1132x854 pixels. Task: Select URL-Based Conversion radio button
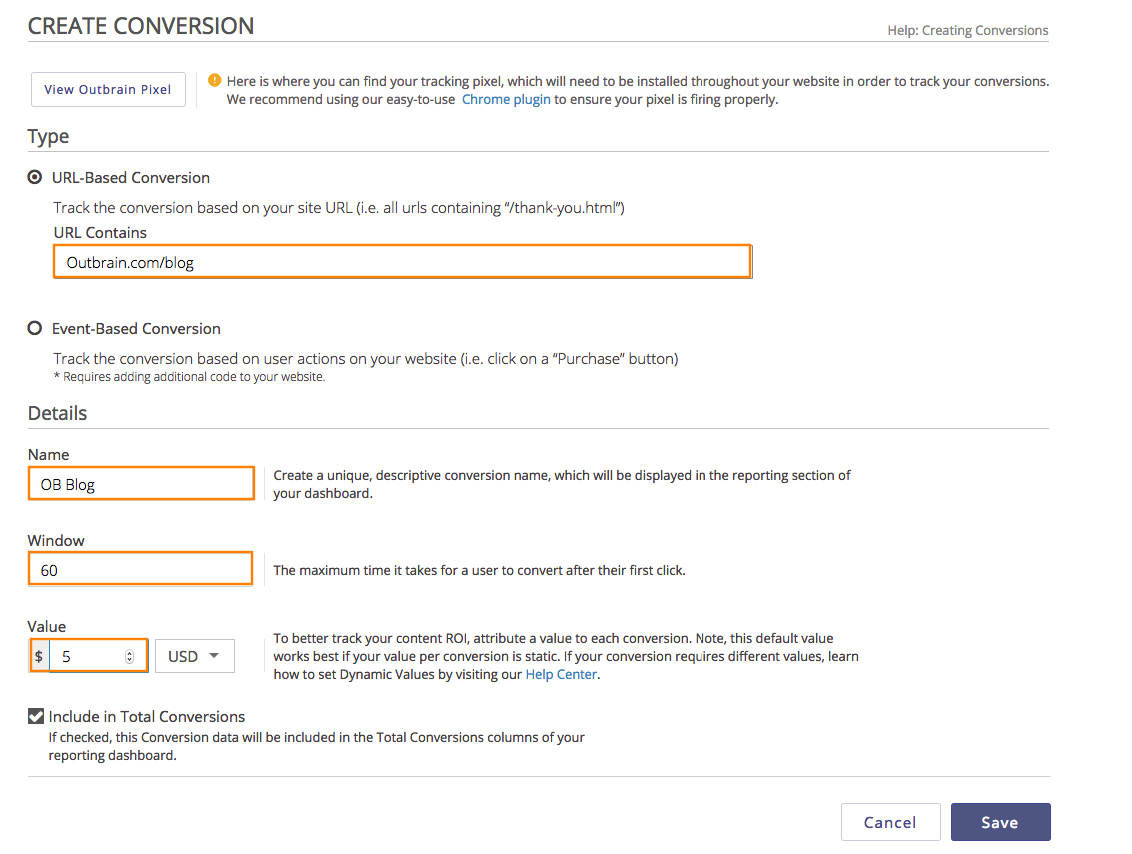click(35, 177)
